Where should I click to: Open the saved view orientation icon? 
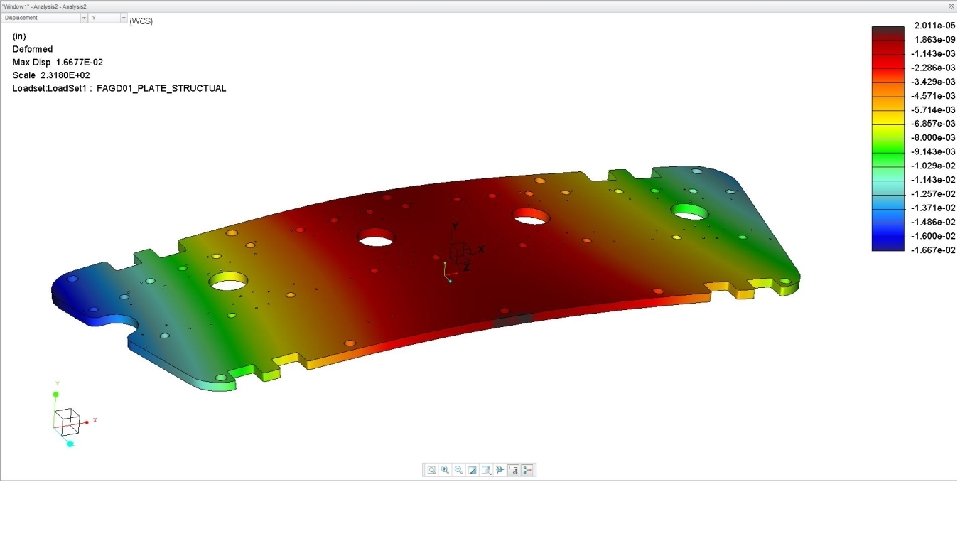[x=486, y=470]
